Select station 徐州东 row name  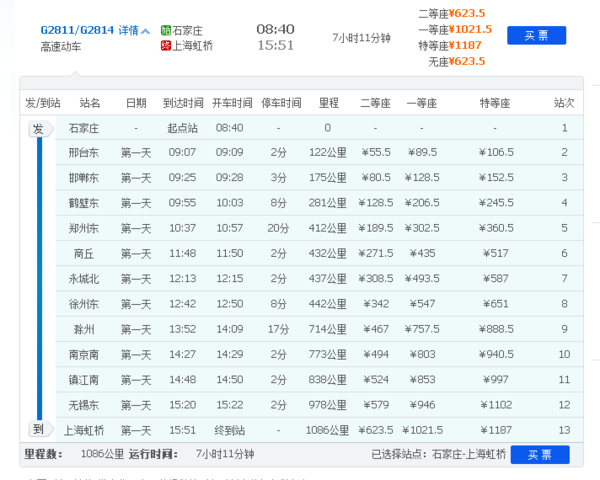tap(84, 304)
